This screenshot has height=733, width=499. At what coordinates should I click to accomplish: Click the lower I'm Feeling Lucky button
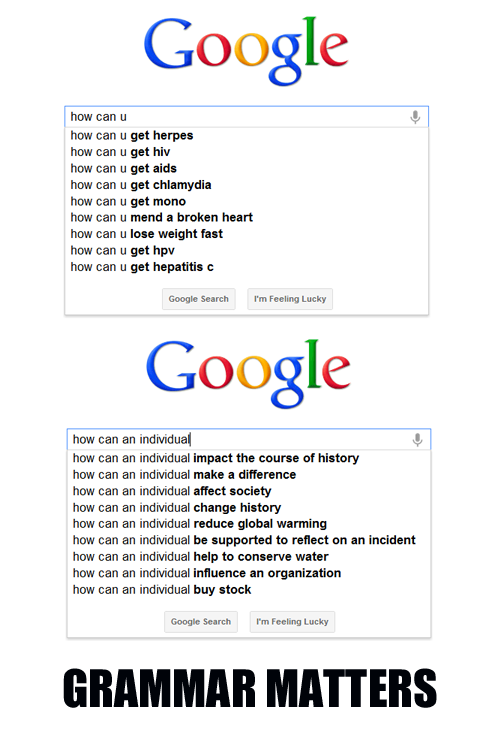point(292,622)
